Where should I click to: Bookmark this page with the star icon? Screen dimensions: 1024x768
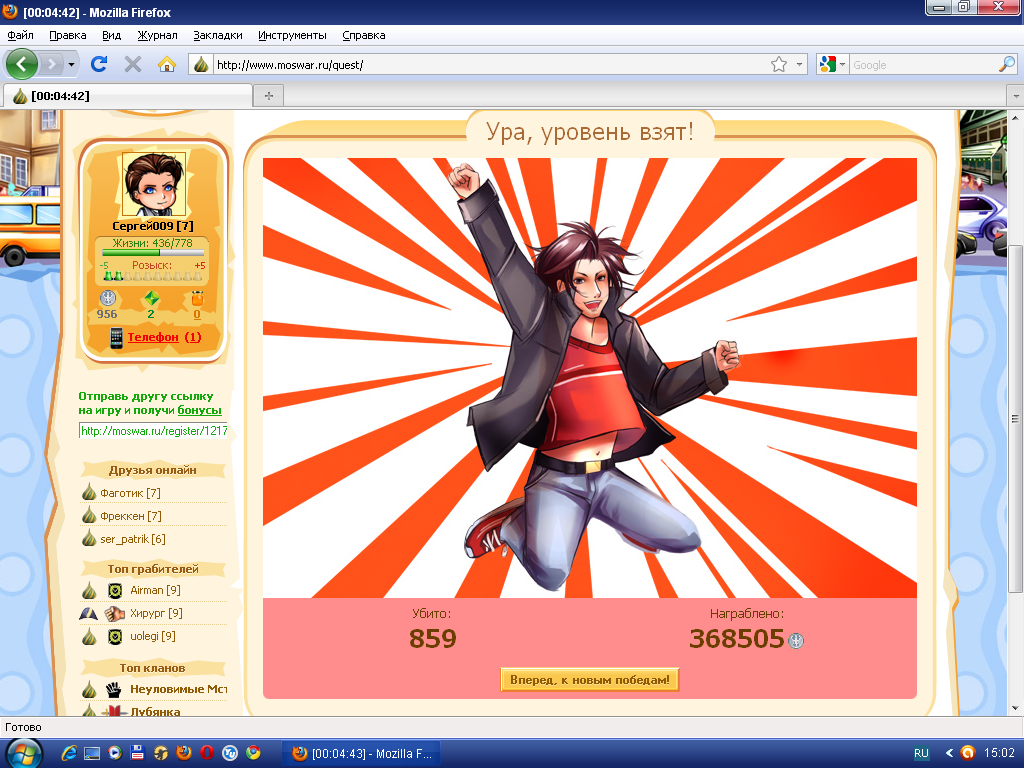[778, 64]
